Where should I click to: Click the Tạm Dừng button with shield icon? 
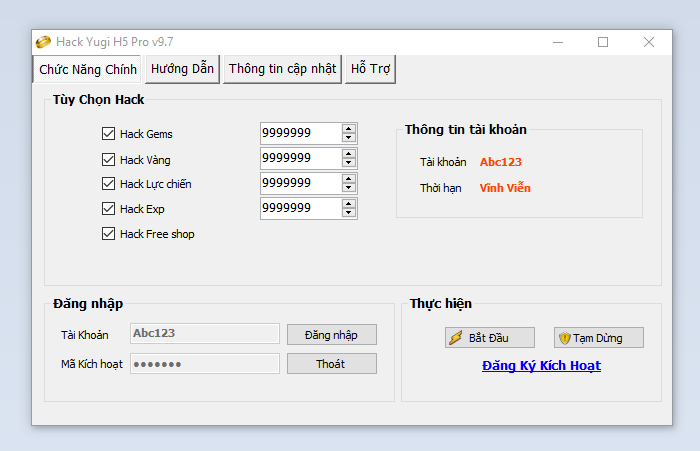tap(599, 338)
